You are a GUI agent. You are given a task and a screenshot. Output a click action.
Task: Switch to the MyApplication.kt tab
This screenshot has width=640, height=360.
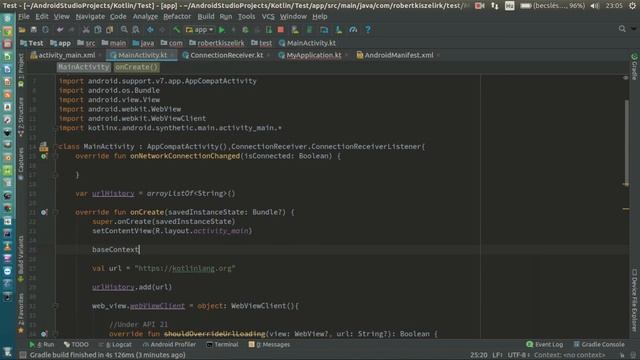point(313,55)
